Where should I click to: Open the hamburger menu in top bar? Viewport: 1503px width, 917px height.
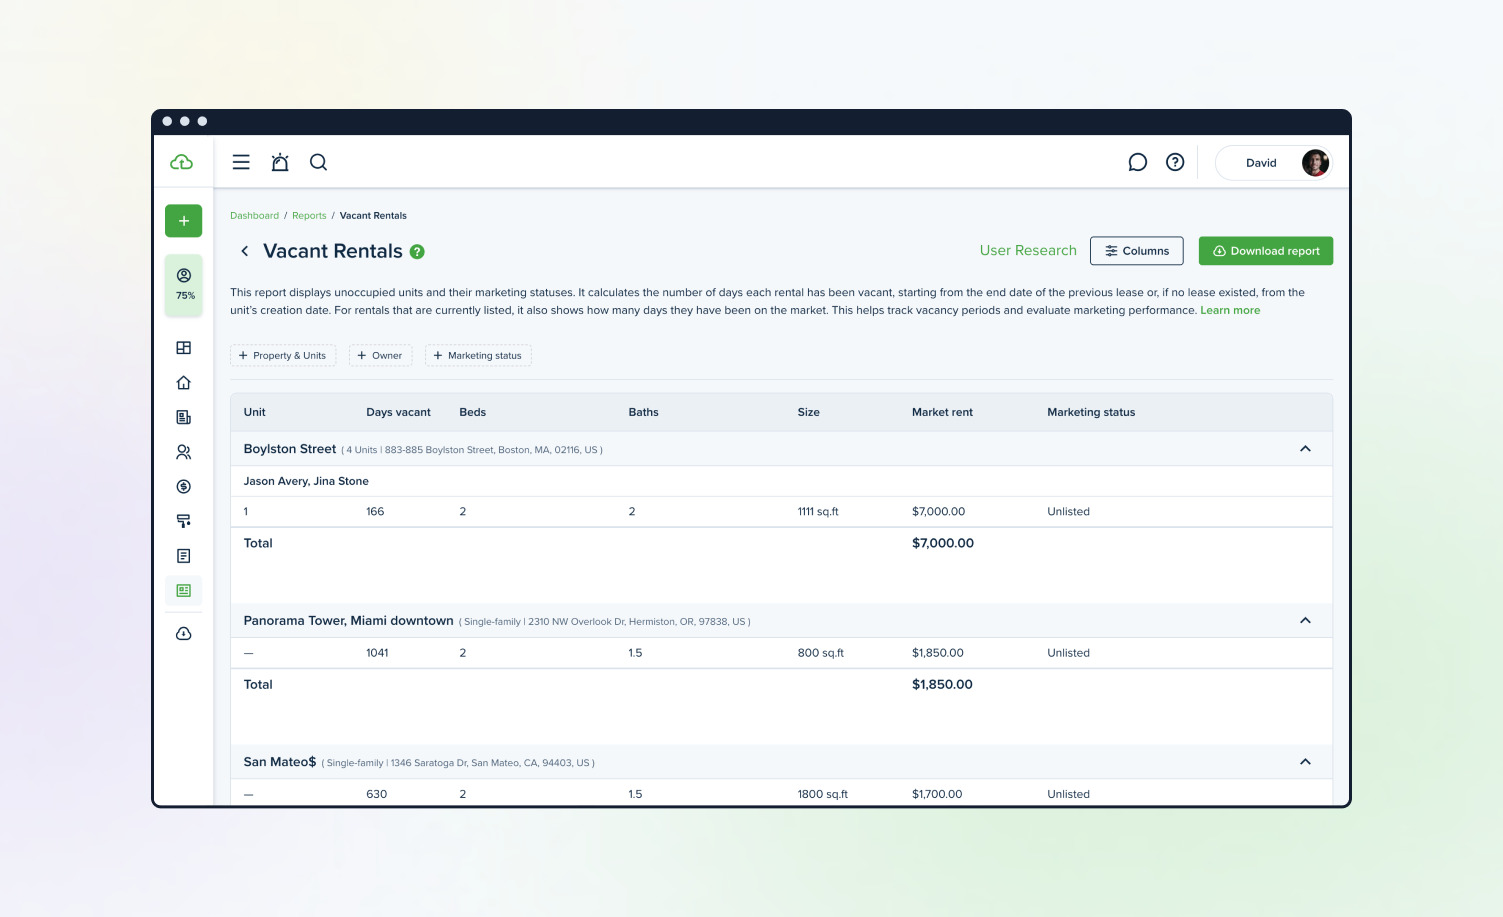(241, 162)
